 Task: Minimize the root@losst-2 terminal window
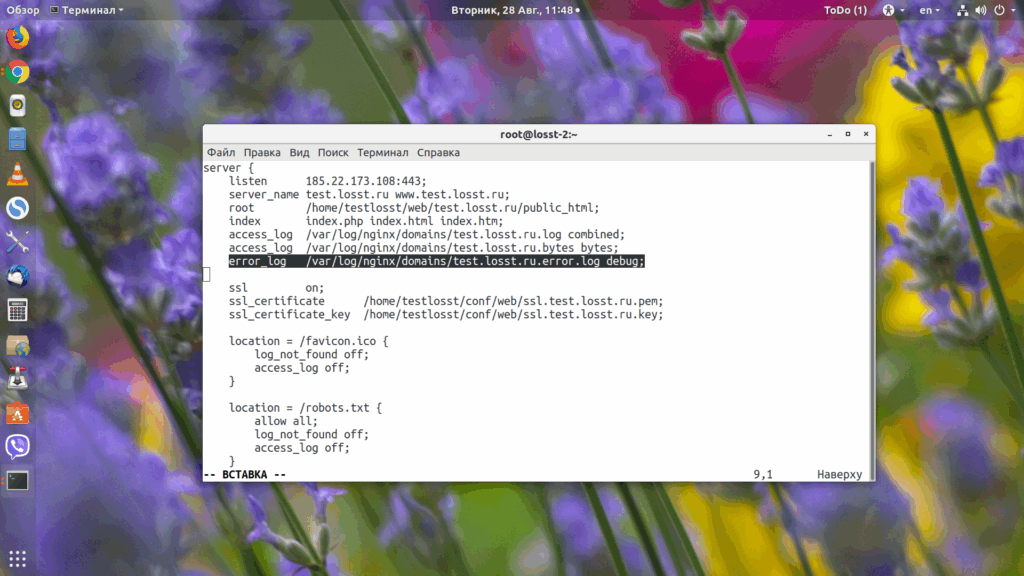point(829,134)
